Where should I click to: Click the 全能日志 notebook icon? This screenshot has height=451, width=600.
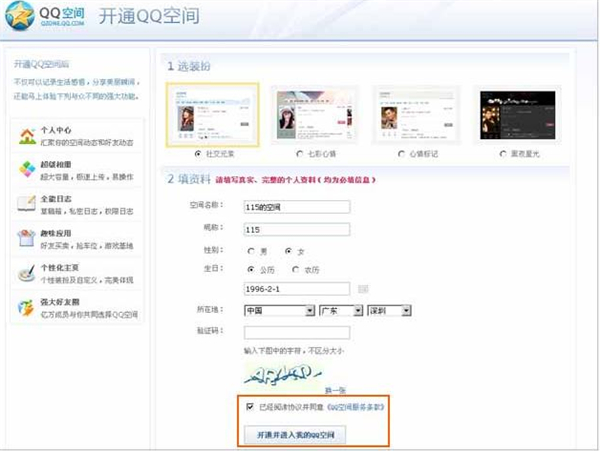26,204
